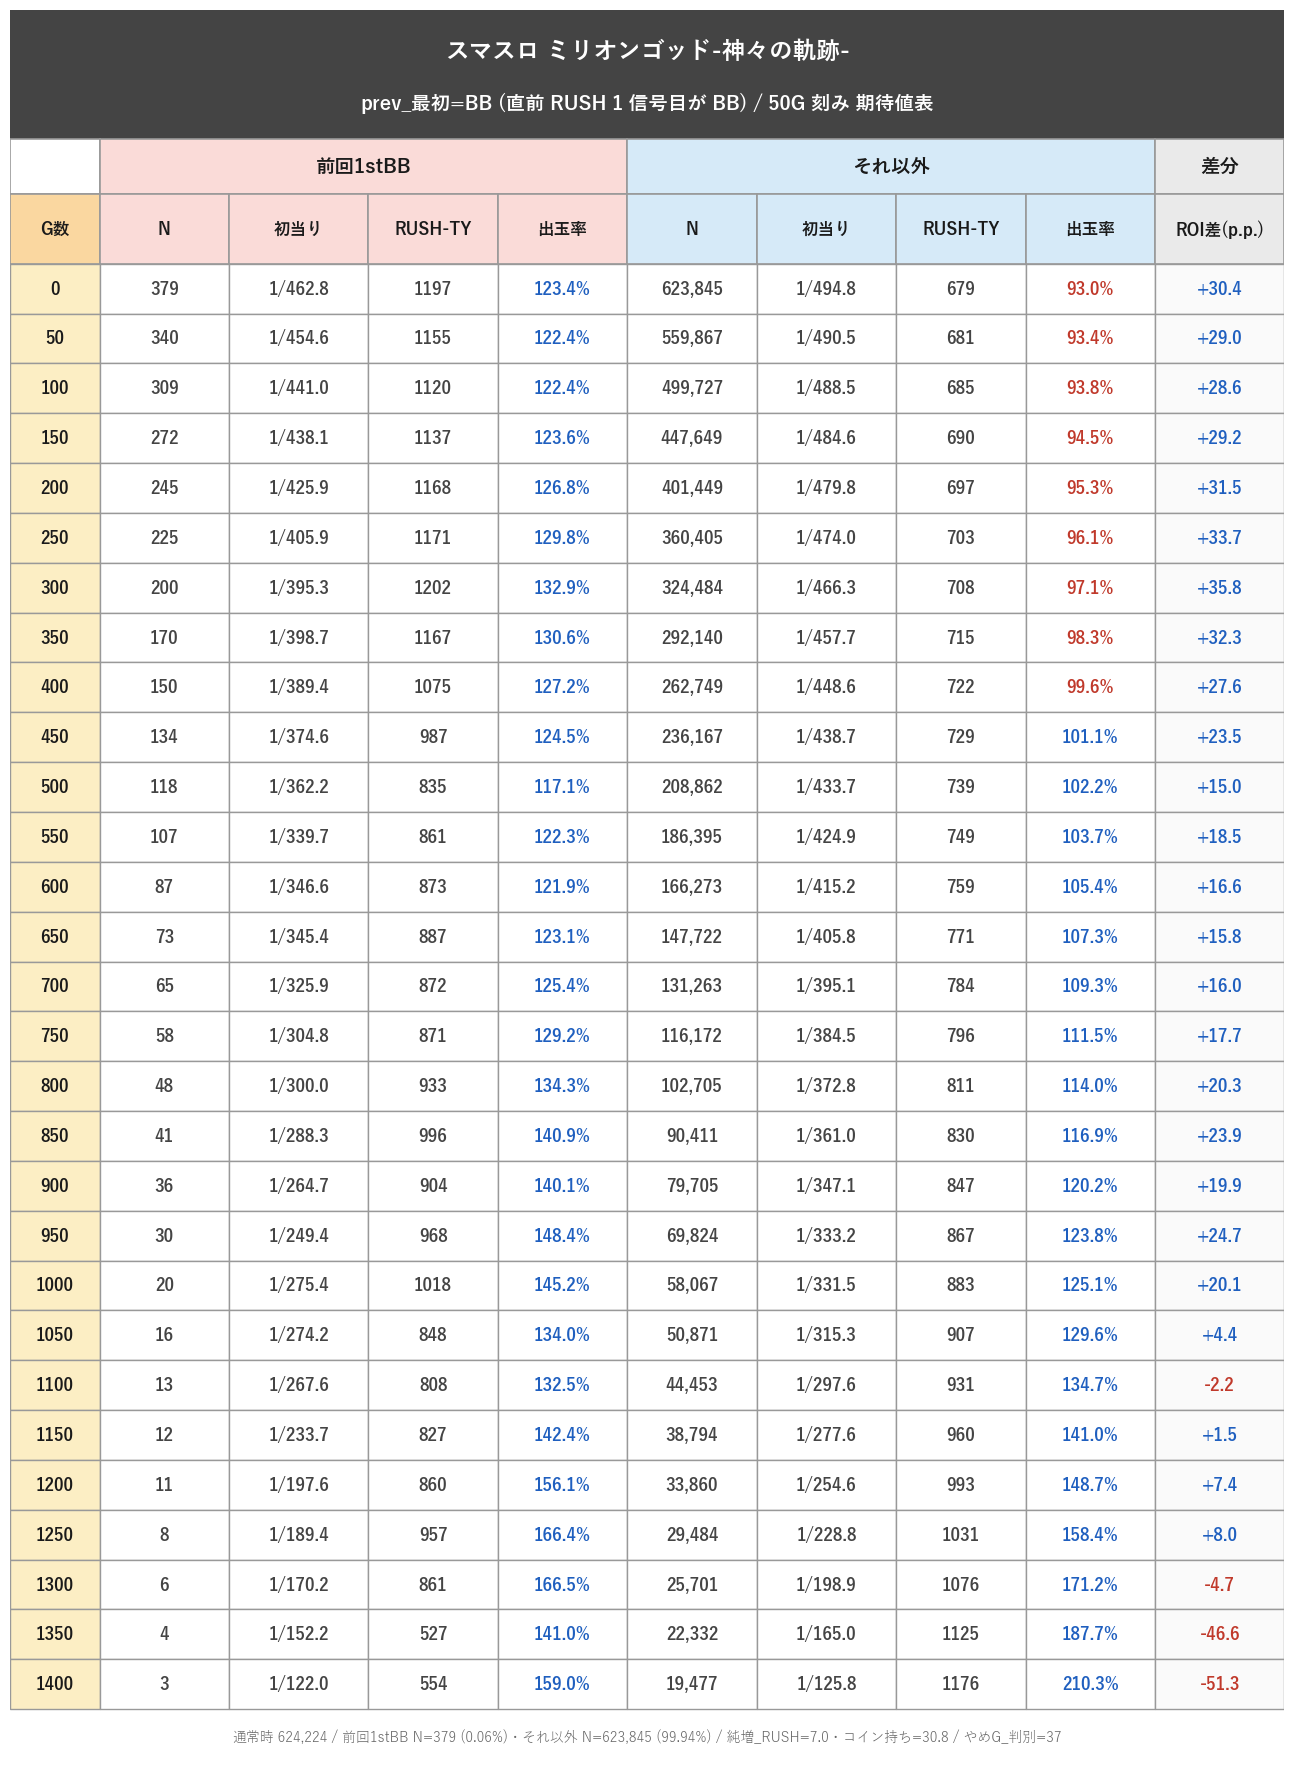
Task: Click the 前回1stBB group header
Action: pyautogui.click(x=363, y=166)
